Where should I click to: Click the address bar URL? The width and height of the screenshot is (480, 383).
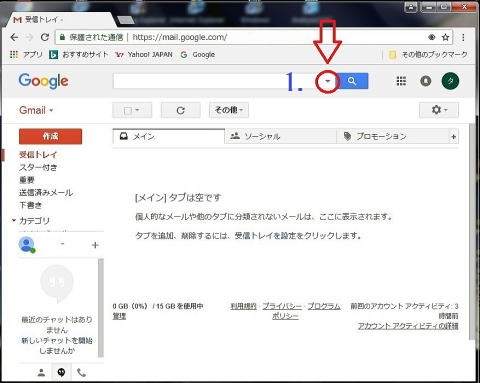(x=180, y=37)
